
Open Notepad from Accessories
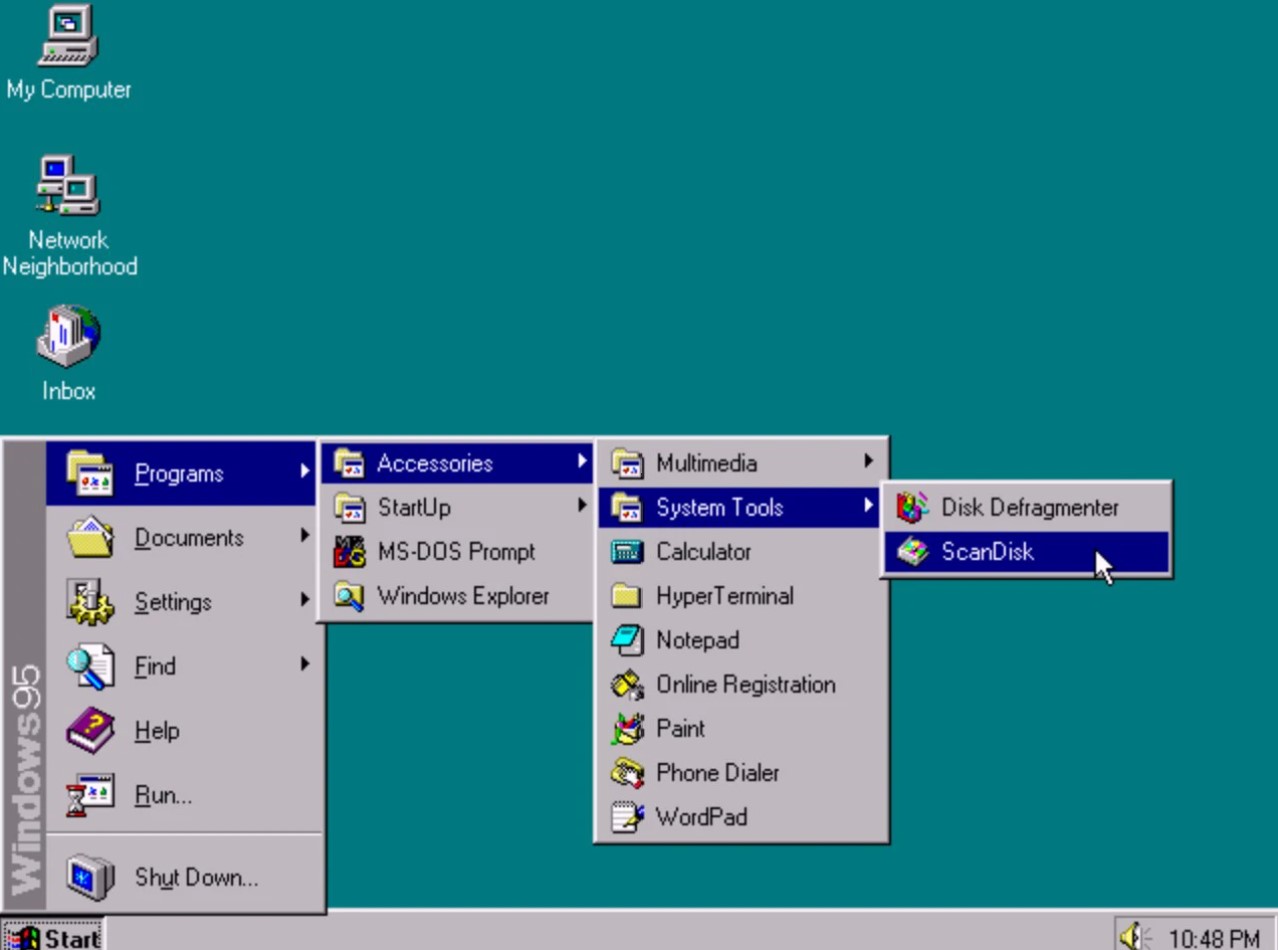click(x=697, y=640)
